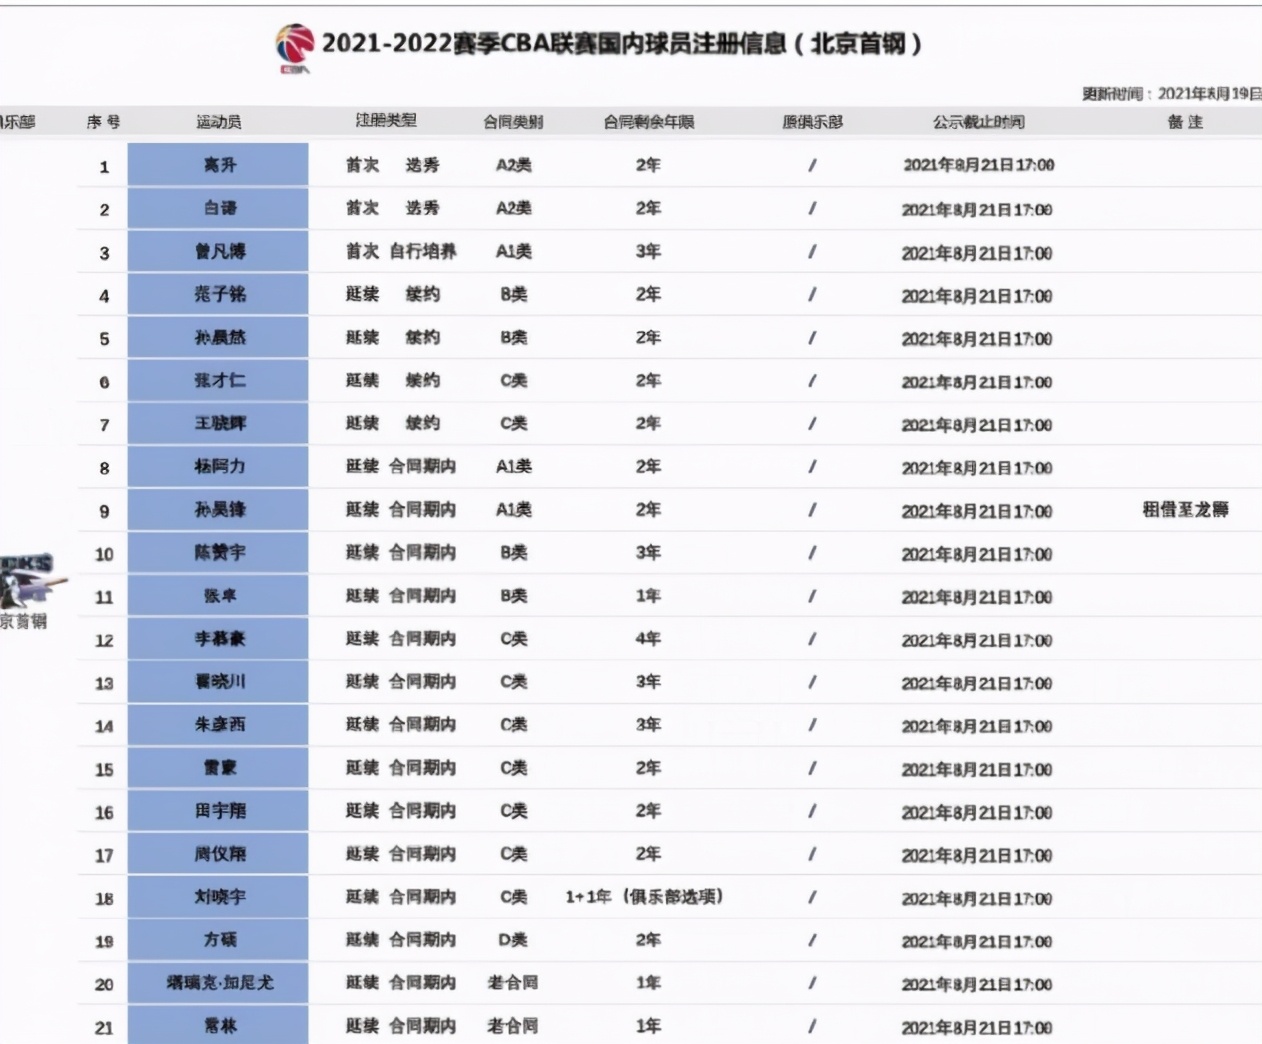Click the 1+1年（俱乐部选项）cell
The width and height of the screenshot is (1262, 1044).
pos(644,896)
